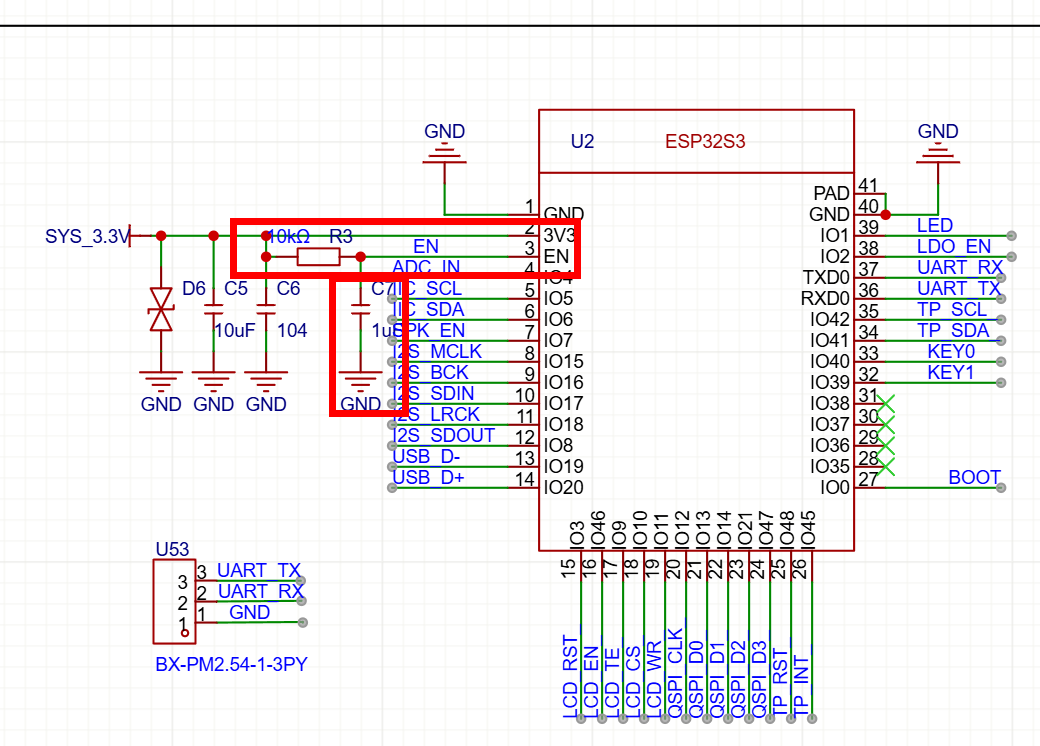Select the C5 capacitor symbol
Viewport: 1040px width, 746px height.
pyautogui.click(x=214, y=309)
